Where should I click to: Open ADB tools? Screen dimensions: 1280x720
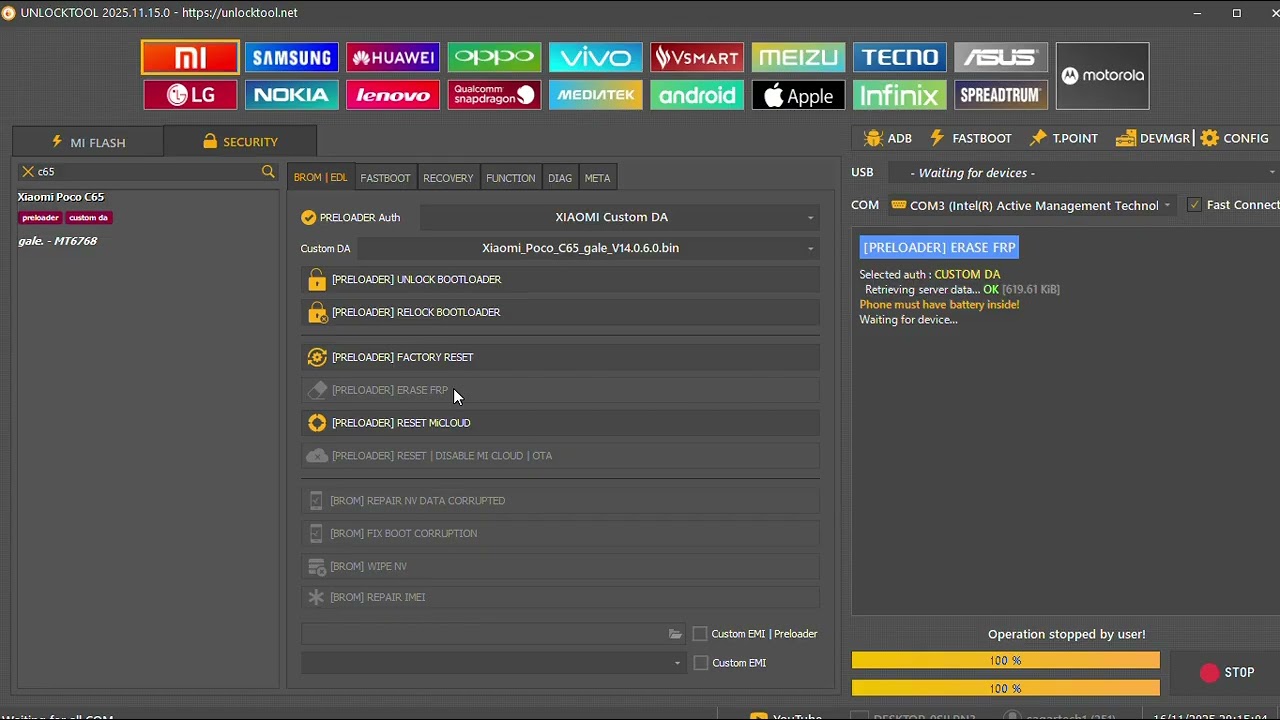pos(888,138)
